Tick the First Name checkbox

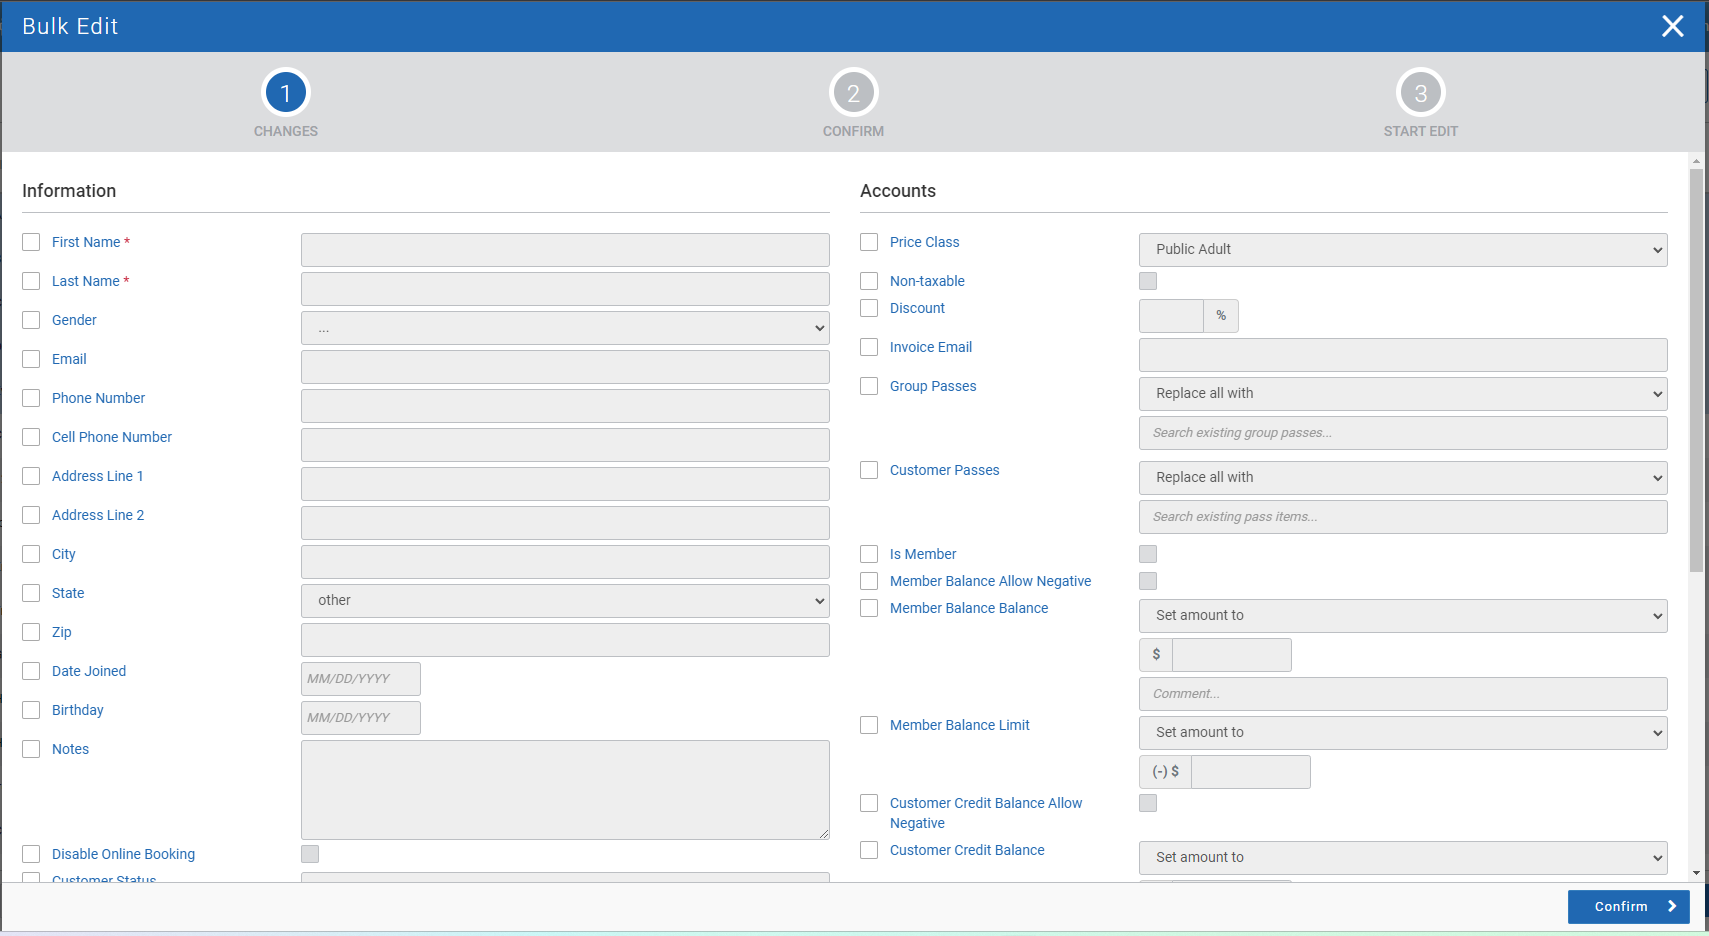point(31,242)
